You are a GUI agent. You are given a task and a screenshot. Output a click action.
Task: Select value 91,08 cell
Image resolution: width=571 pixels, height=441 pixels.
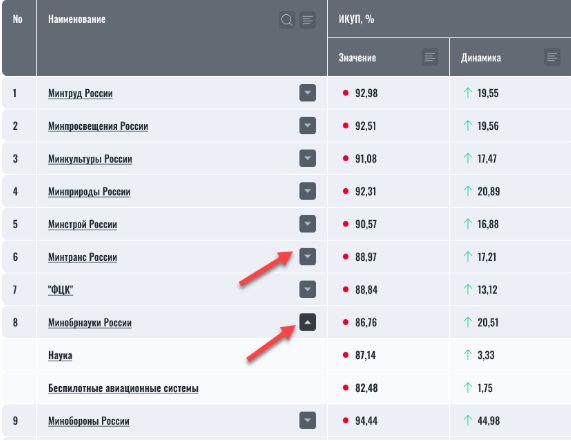366,159
